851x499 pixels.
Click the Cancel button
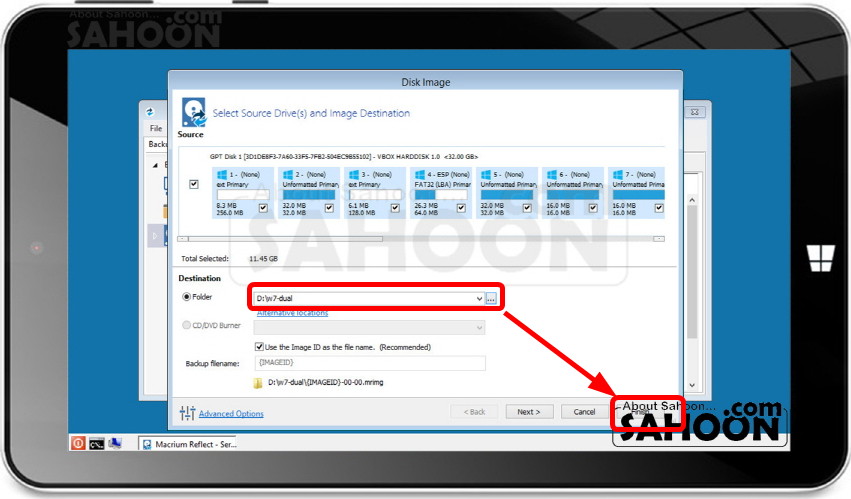click(x=585, y=412)
